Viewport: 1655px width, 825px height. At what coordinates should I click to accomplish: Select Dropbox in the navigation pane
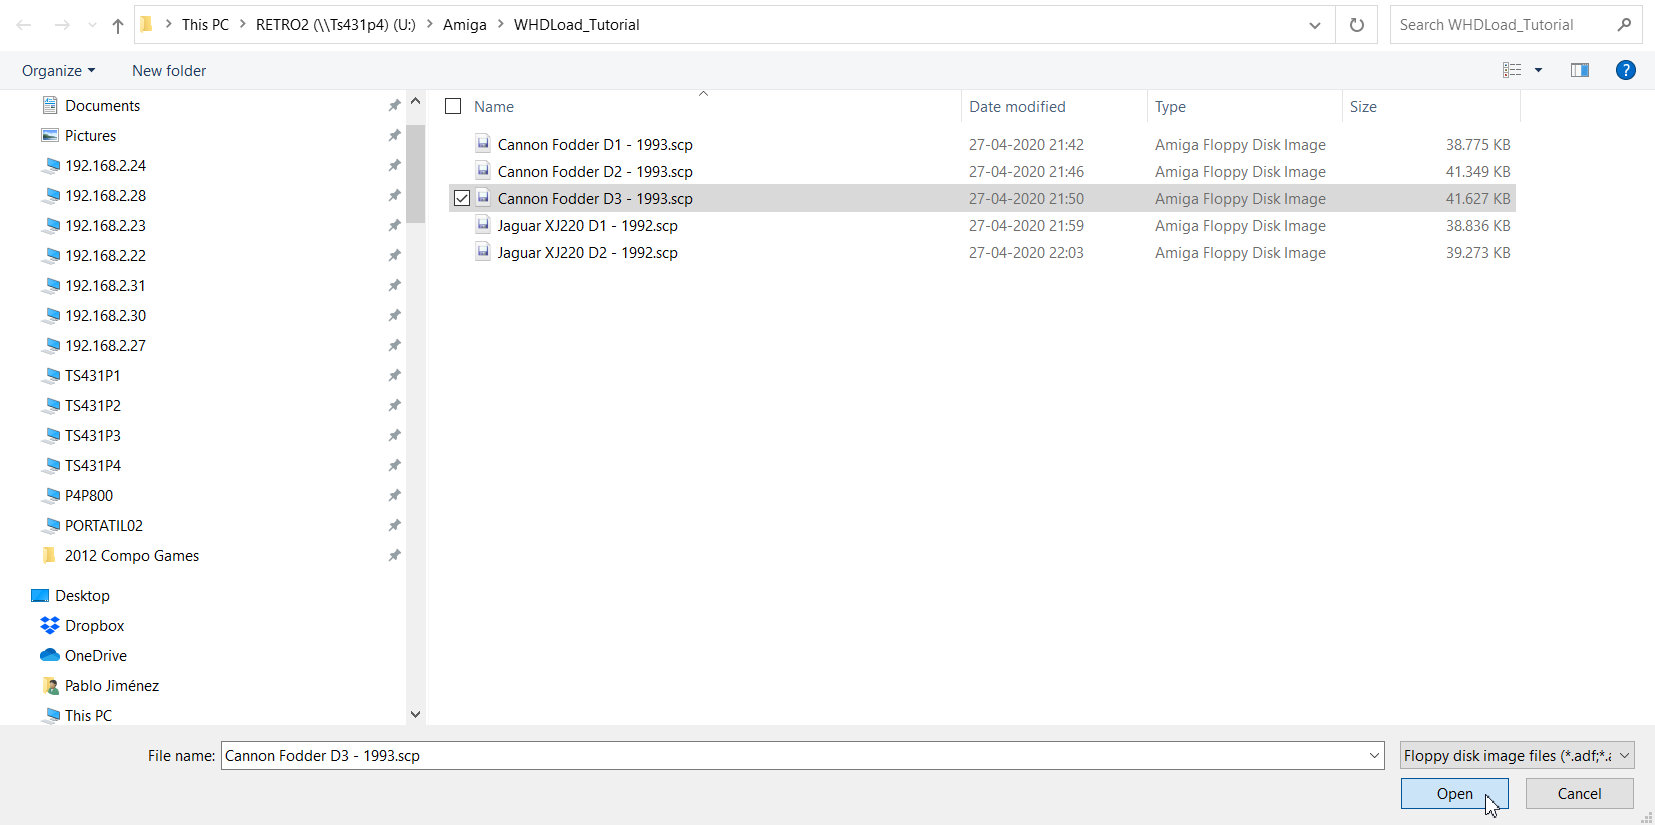click(94, 626)
